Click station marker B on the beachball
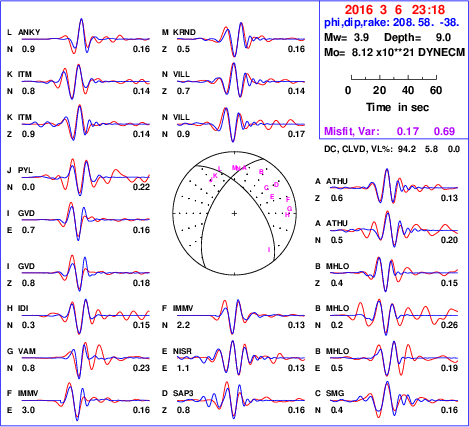 click(261, 172)
